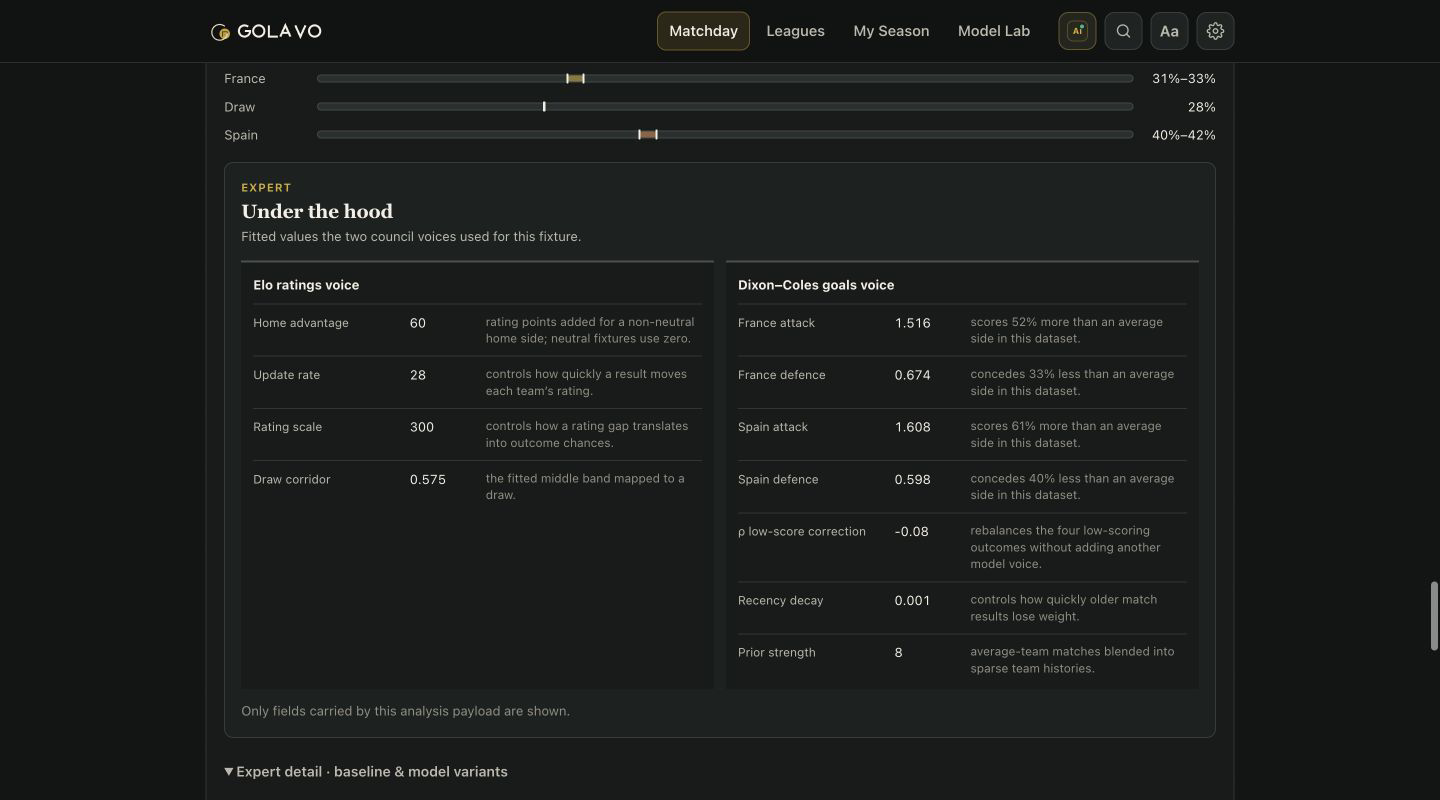The width and height of the screenshot is (1440, 800).
Task: Click the France attack value 1.516
Action: 912,323
